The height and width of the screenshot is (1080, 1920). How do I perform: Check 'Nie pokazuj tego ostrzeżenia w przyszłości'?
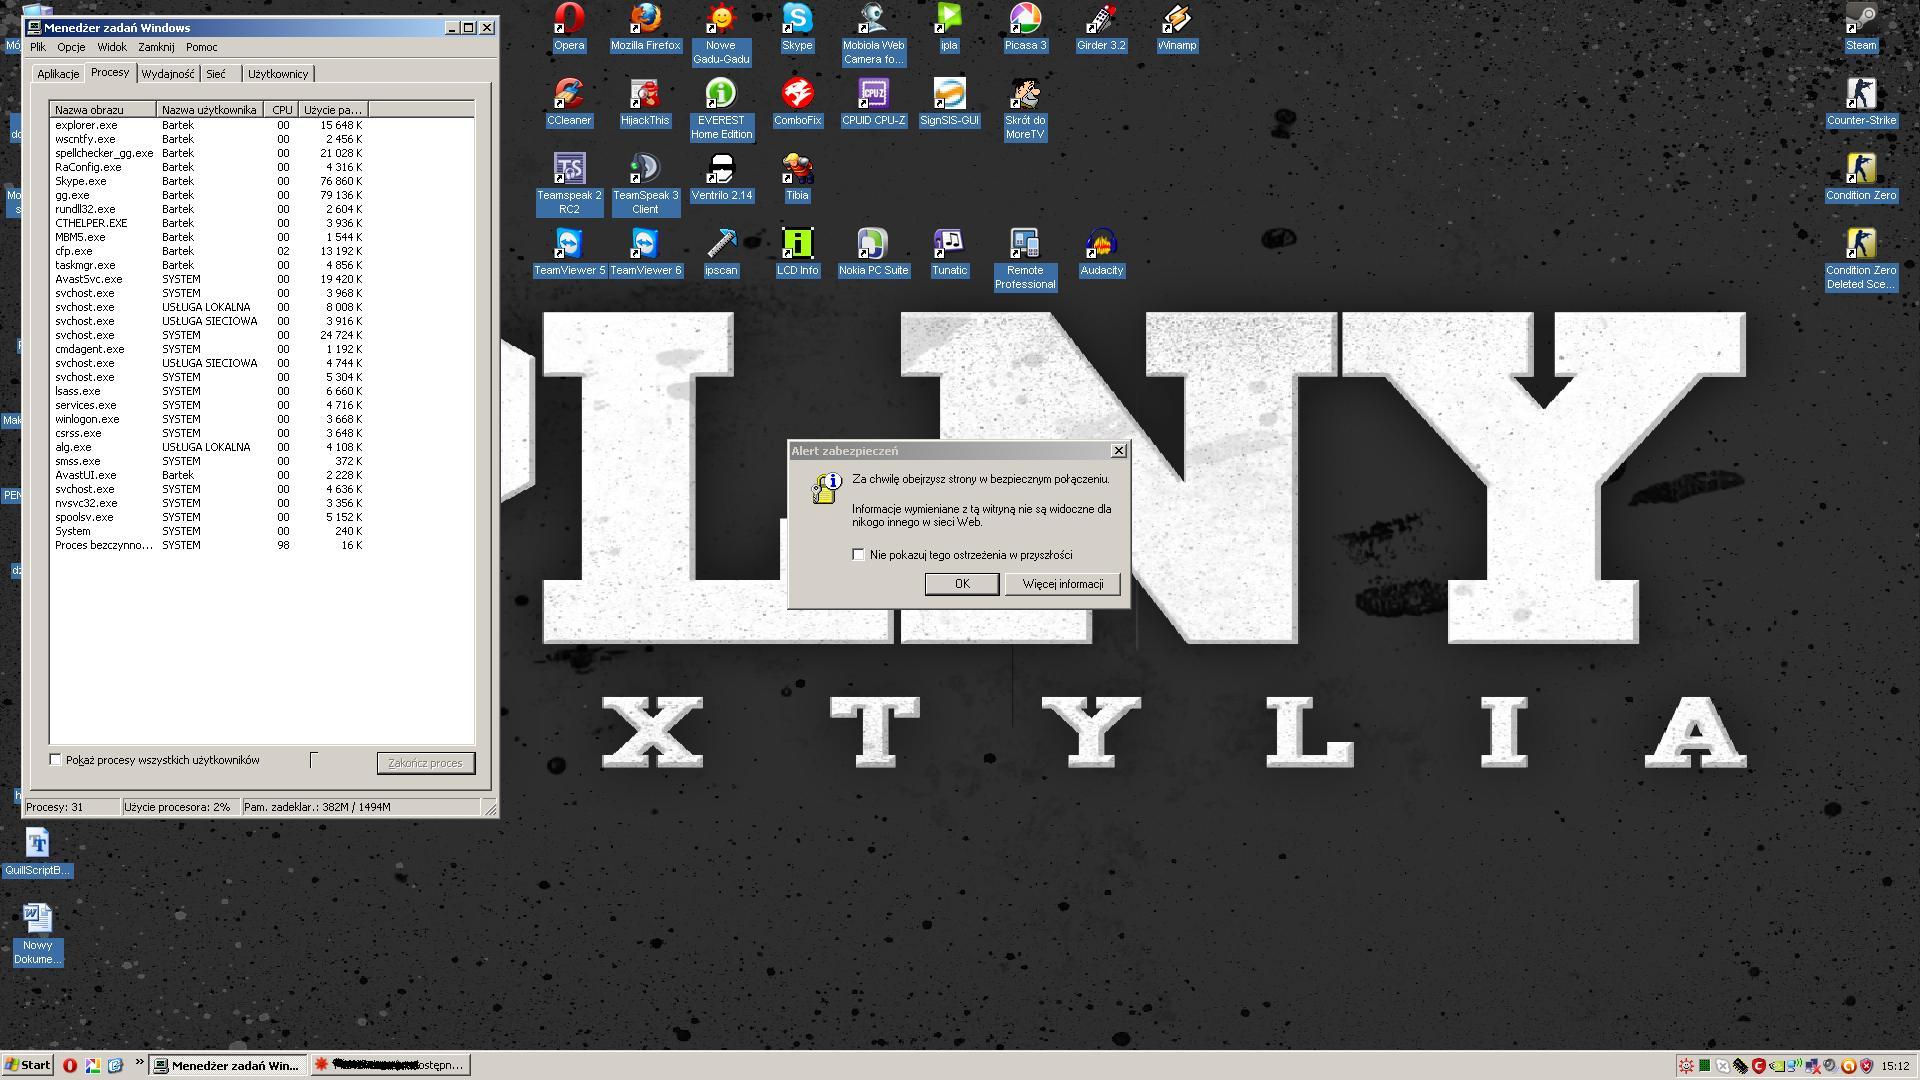coord(858,554)
